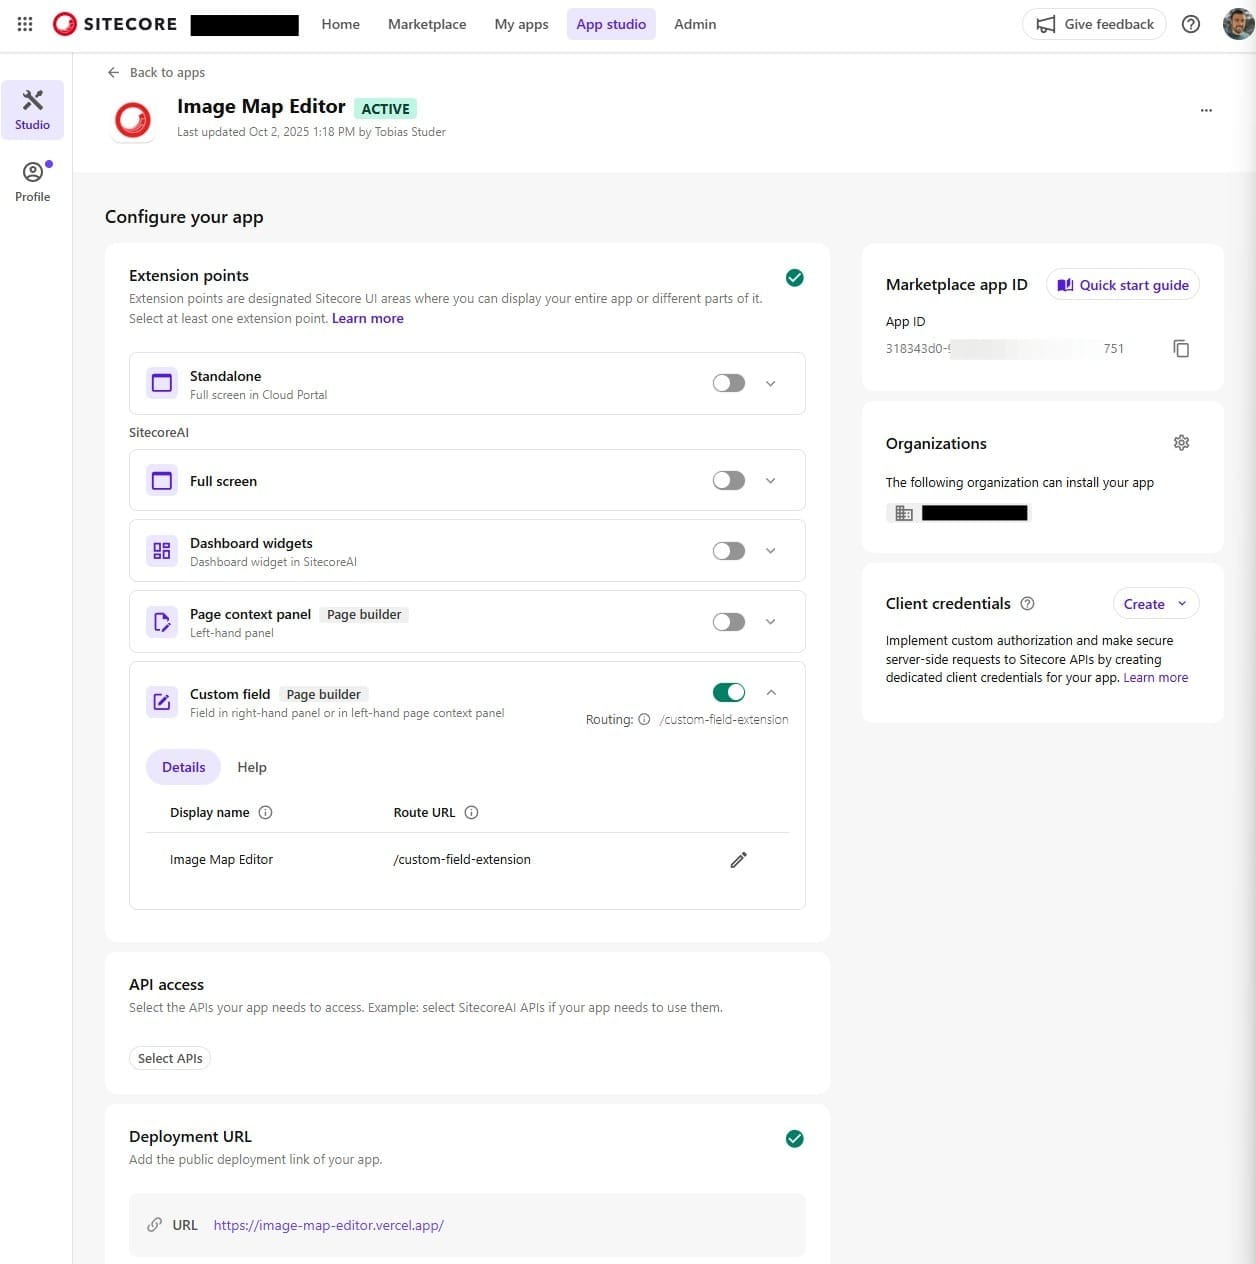
Task: Open the Create credentials dropdown
Action: [1155, 604]
